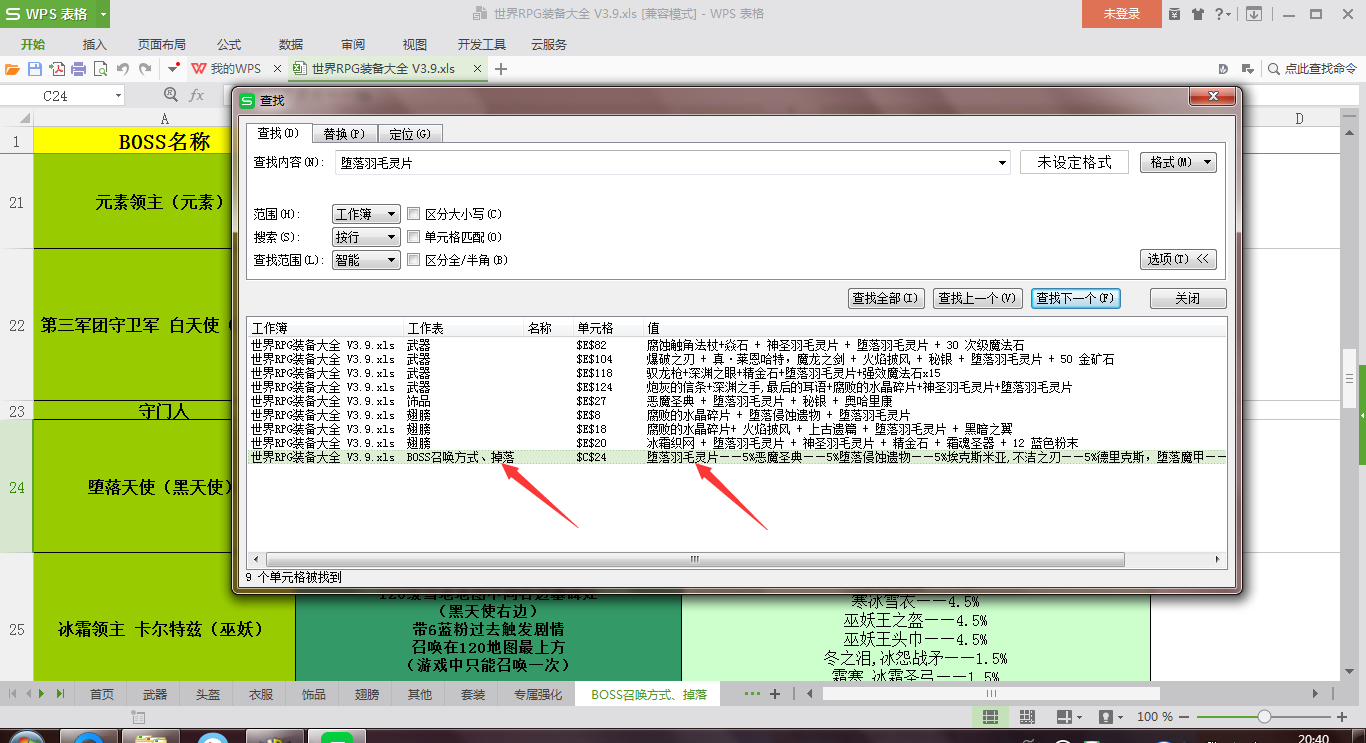
Task: Switch to page break preview in status bar
Action: pyautogui.click(x=1028, y=717)
